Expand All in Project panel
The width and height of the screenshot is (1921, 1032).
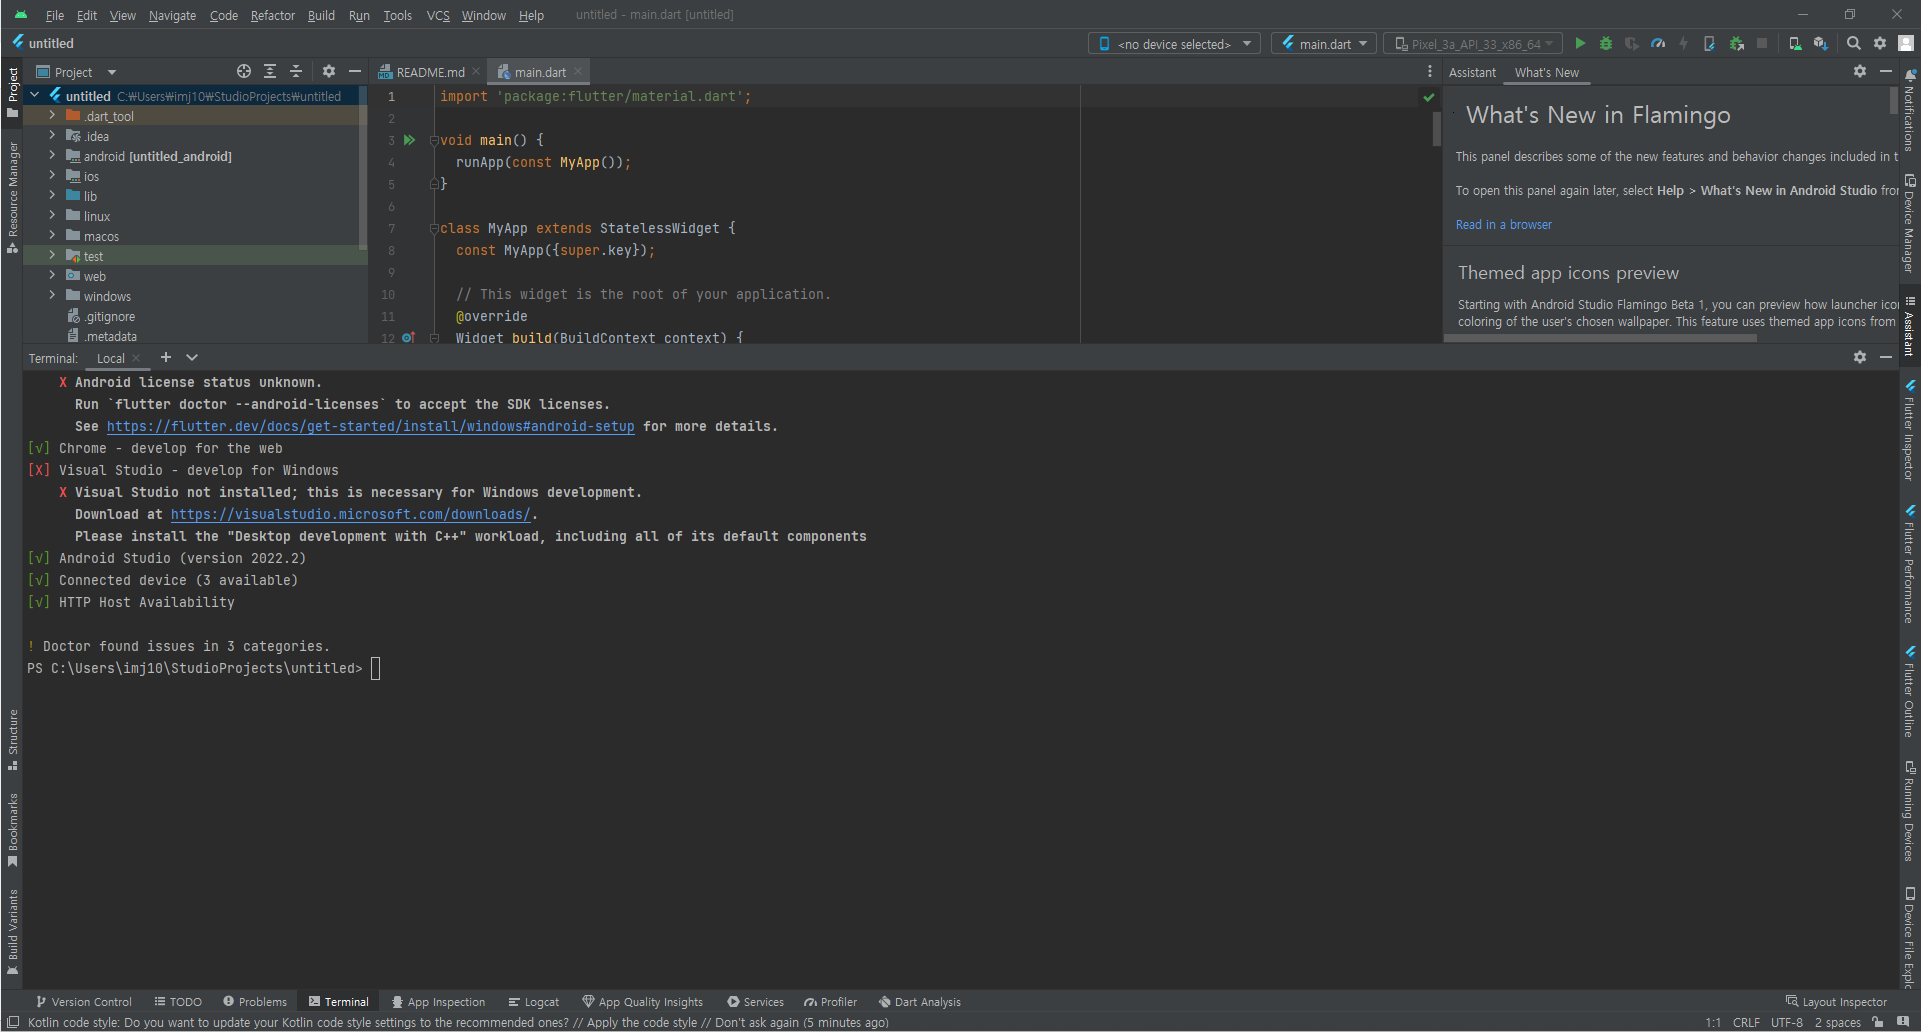pyautogui.click(x=270, y=71)
